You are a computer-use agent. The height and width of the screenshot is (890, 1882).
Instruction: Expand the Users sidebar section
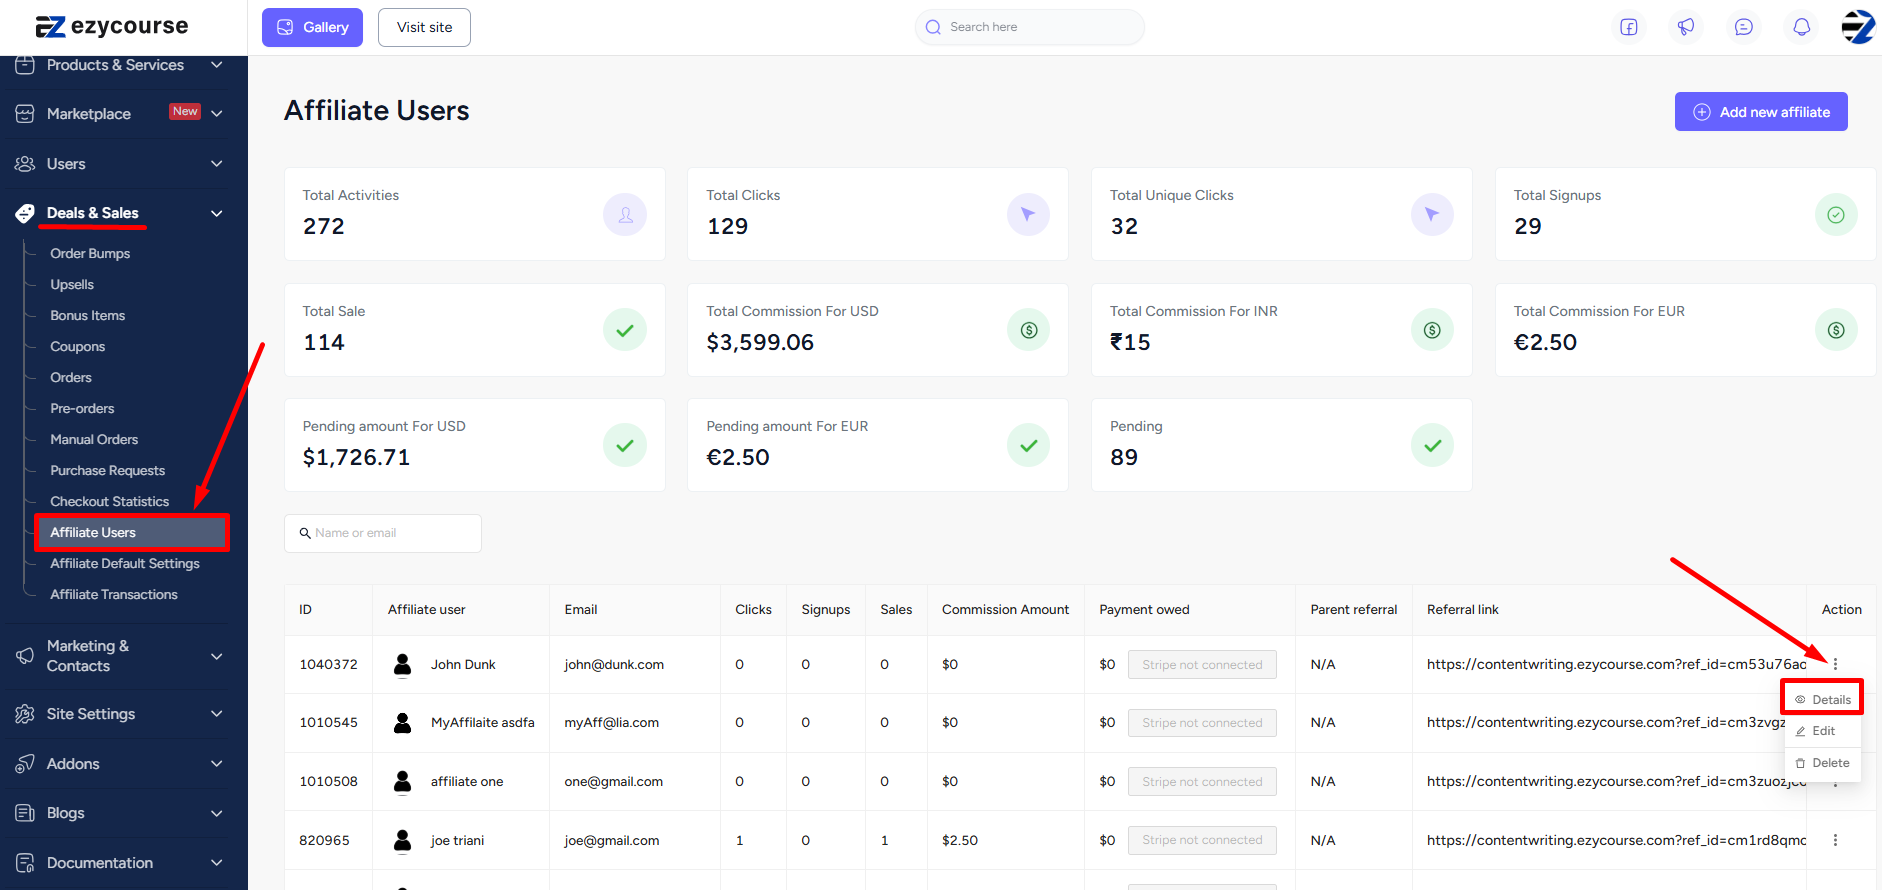coord(216,164)
